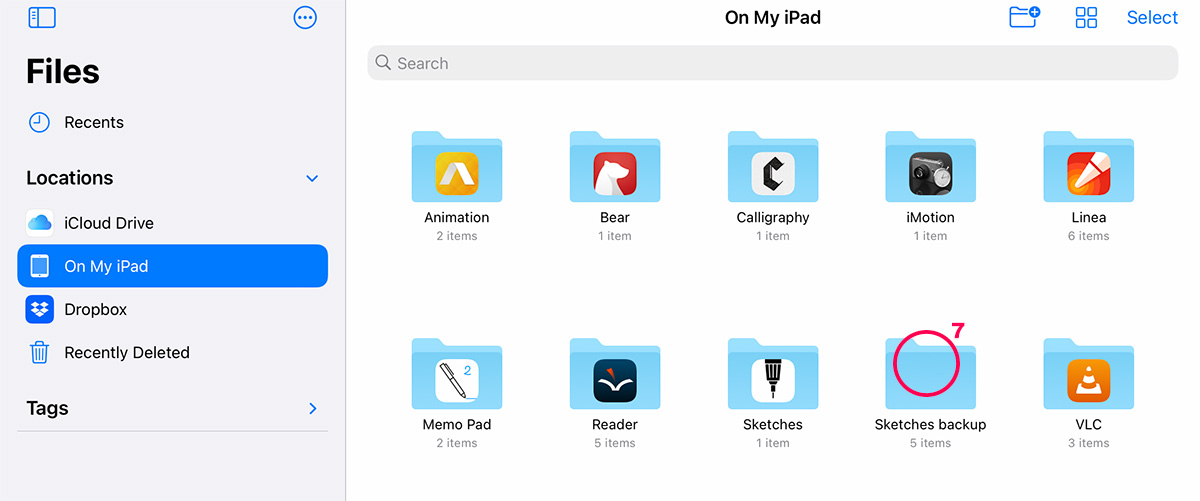
Task: Click the Recently Deleted trash icon
Action: click(39, 352)
